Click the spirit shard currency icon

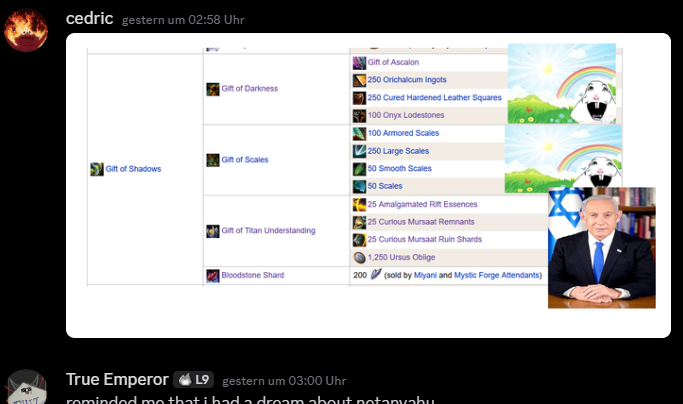(376, 275)
